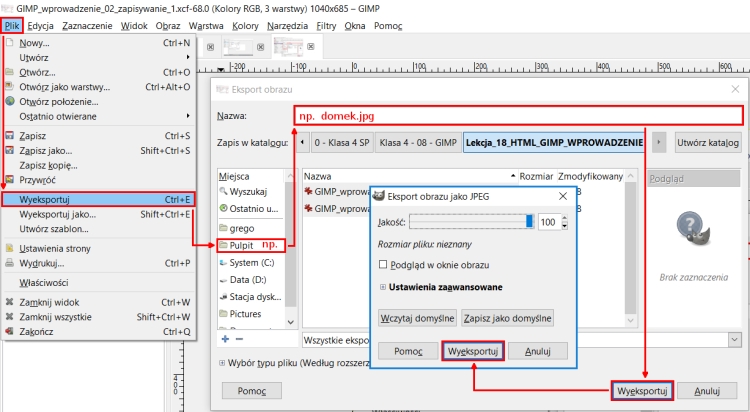Screen dimensions: 750x412
Task: Open the Zaznaczenie menu
Action: 87,26
